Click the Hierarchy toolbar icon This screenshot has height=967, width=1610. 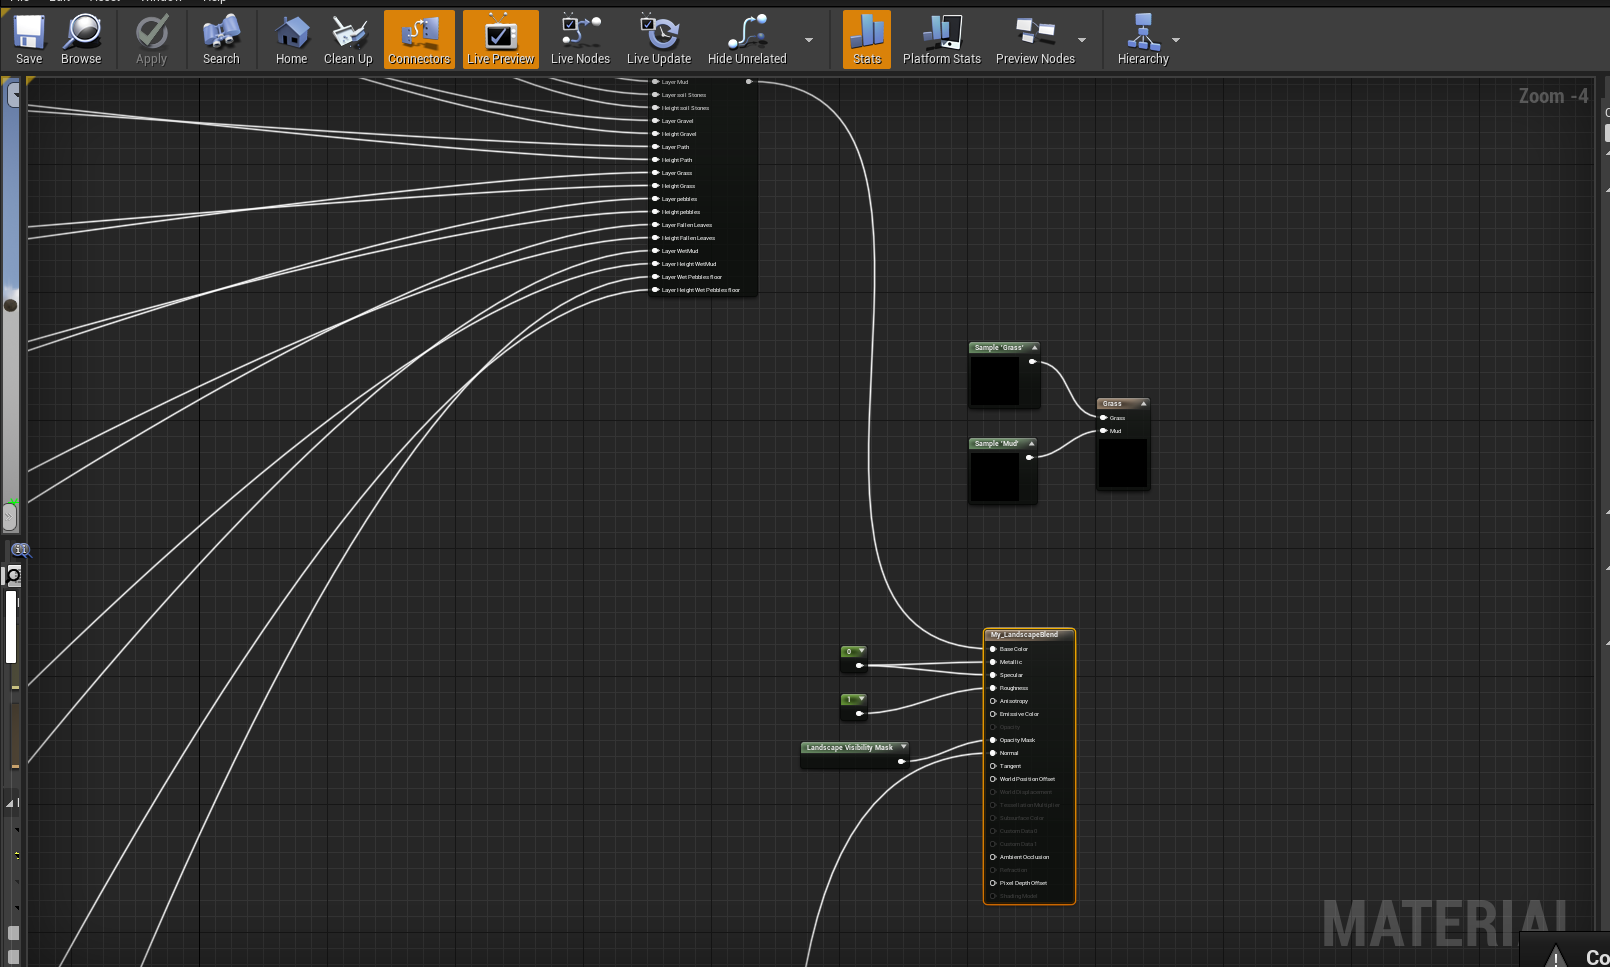(x=1142, y=40)
